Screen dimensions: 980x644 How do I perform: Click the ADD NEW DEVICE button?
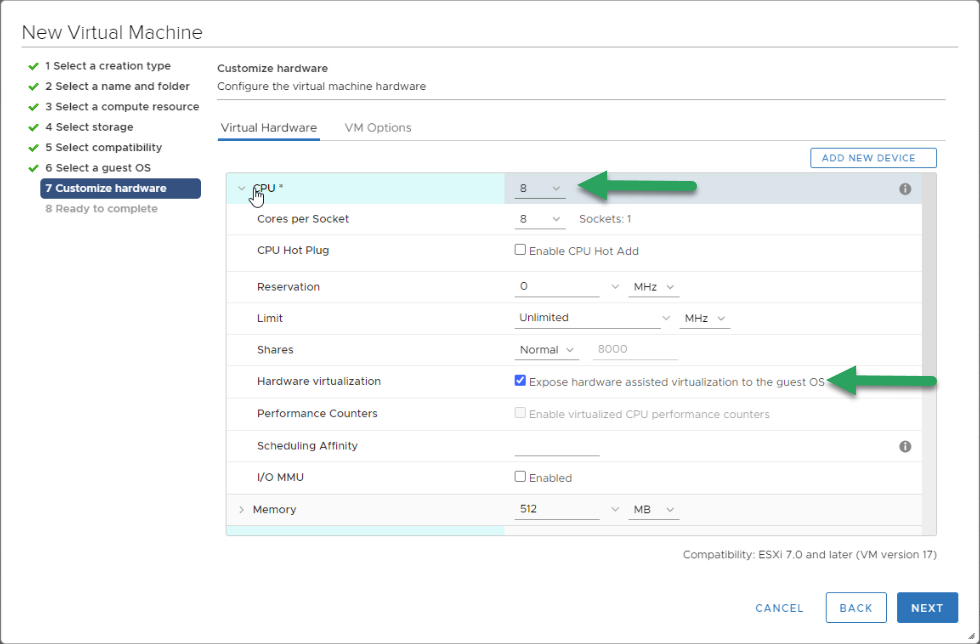point(873,158)
